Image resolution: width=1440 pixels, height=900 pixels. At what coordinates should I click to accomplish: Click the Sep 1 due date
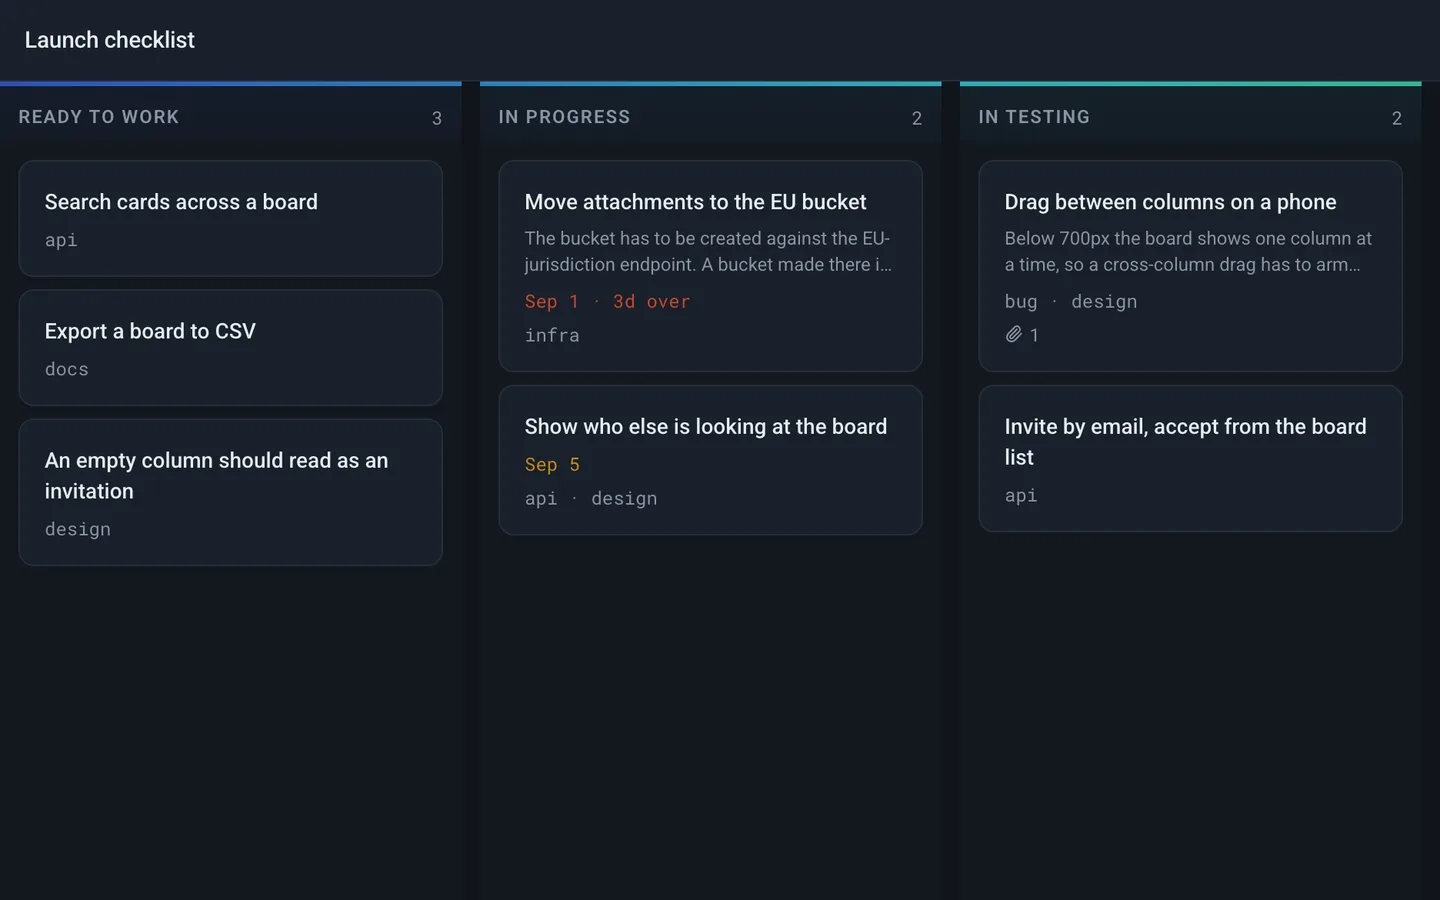pos(552,301)
